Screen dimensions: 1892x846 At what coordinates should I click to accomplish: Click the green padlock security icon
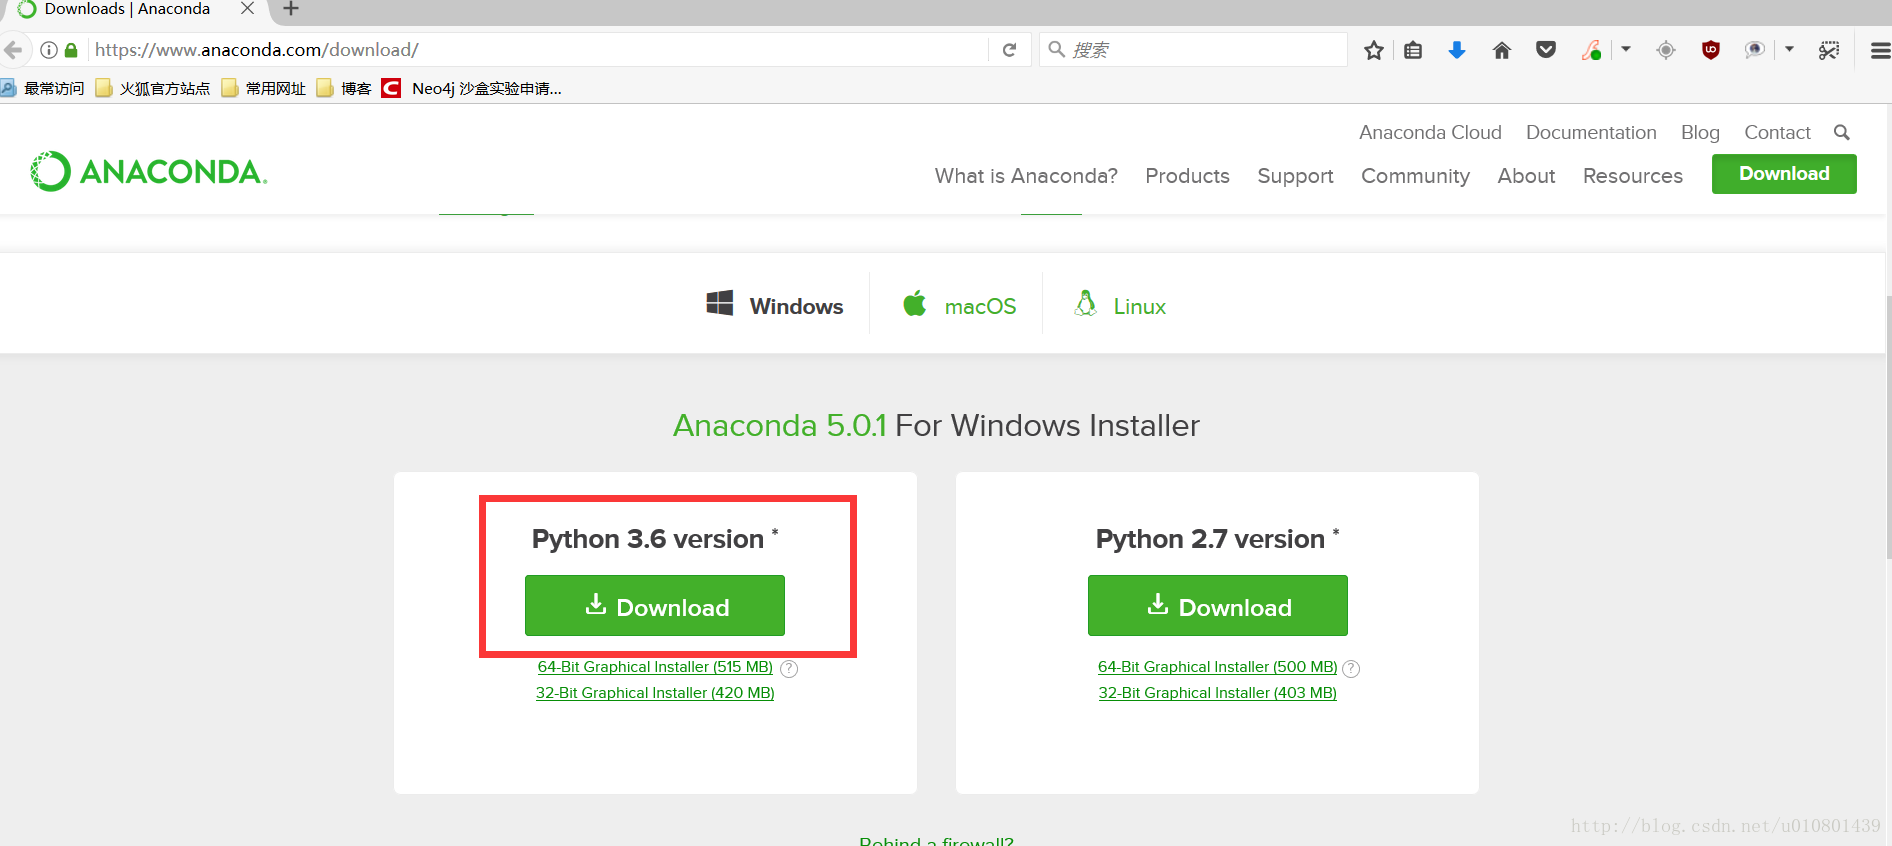click(71, 50)
